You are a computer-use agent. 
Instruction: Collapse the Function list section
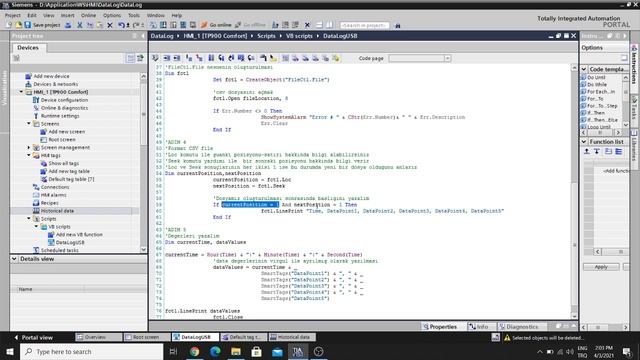pos(584,141)
